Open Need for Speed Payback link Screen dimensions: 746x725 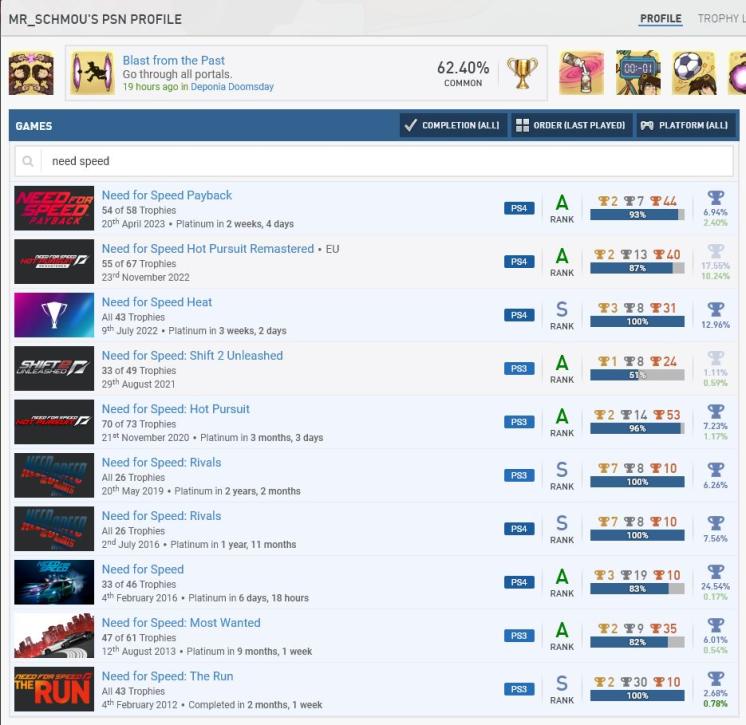click(x=167, y=195)
